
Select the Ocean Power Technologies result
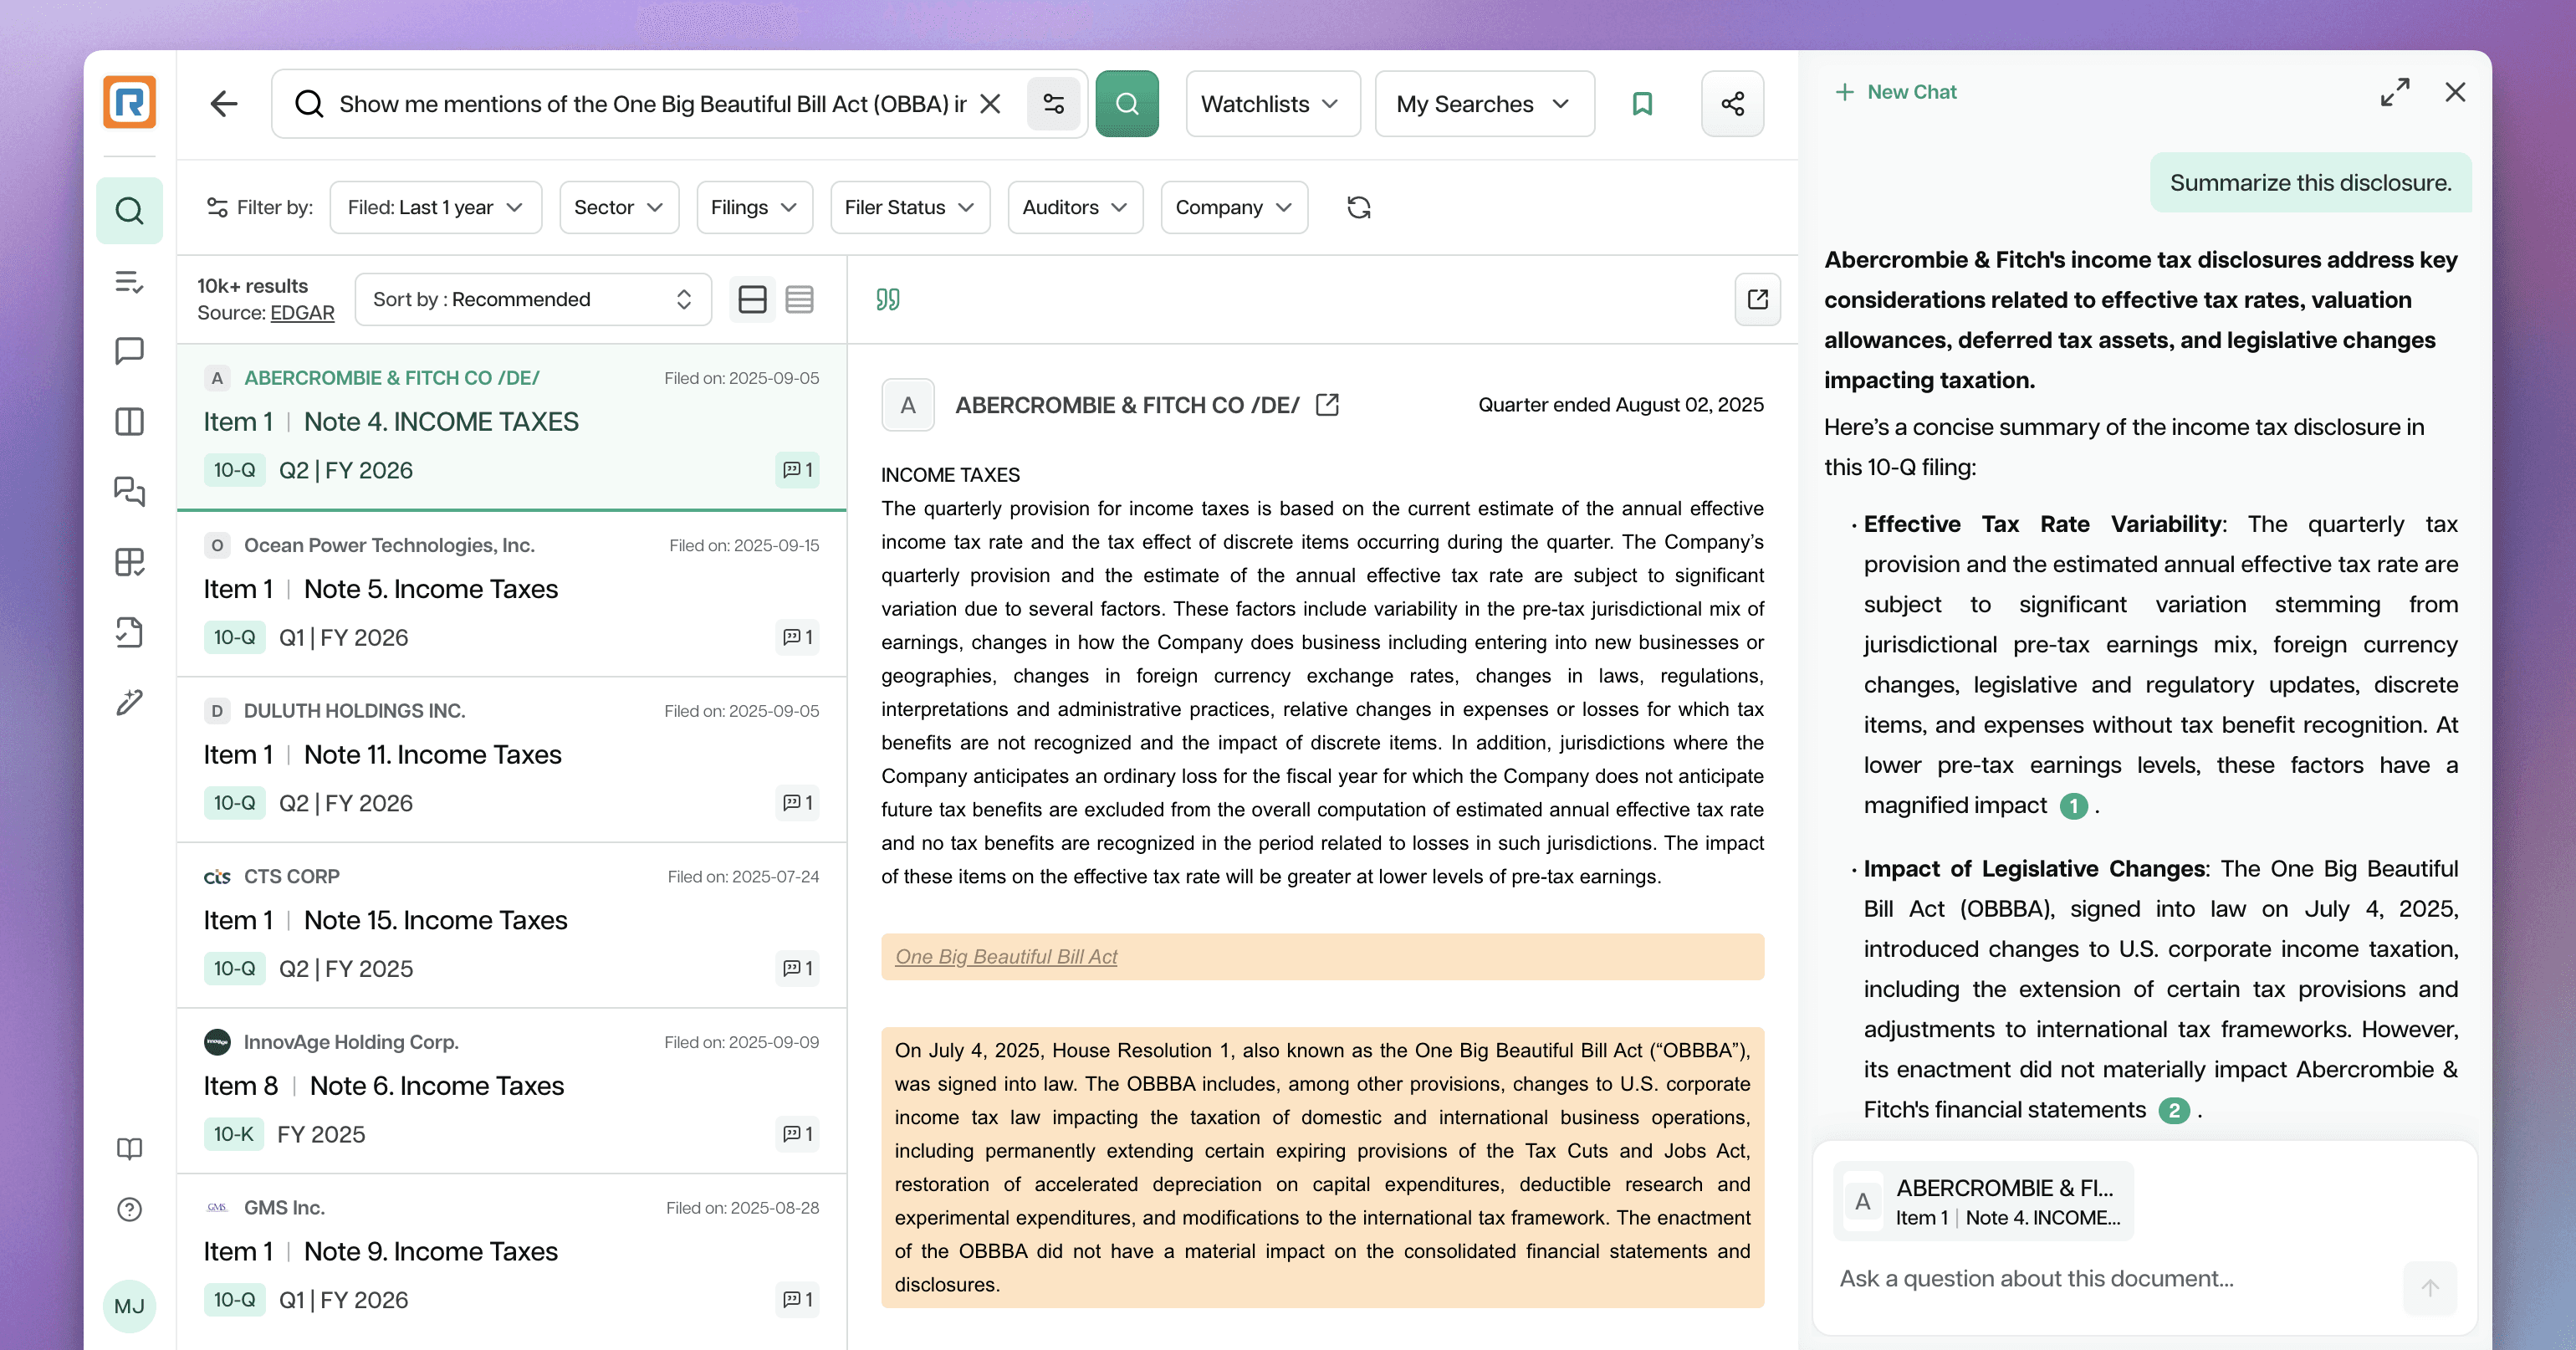511,592
